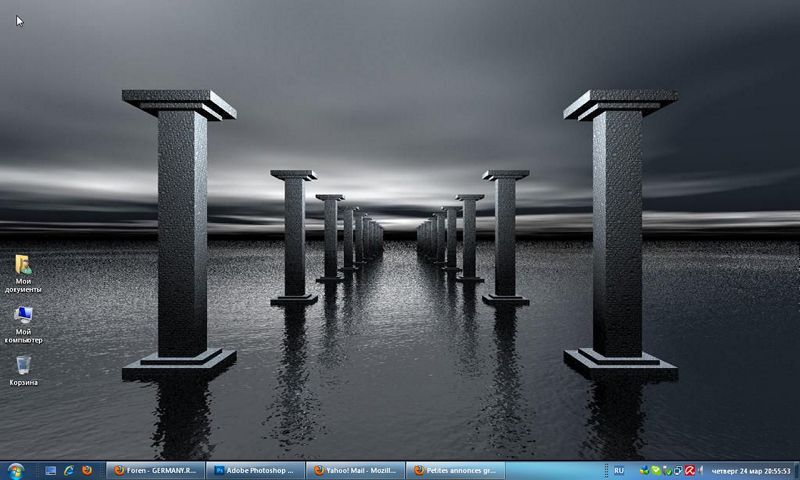Viewport: 800px width, 480px height.
Task: Switch to Adobe Photoshop taskbar window
Action: [255, 470]
